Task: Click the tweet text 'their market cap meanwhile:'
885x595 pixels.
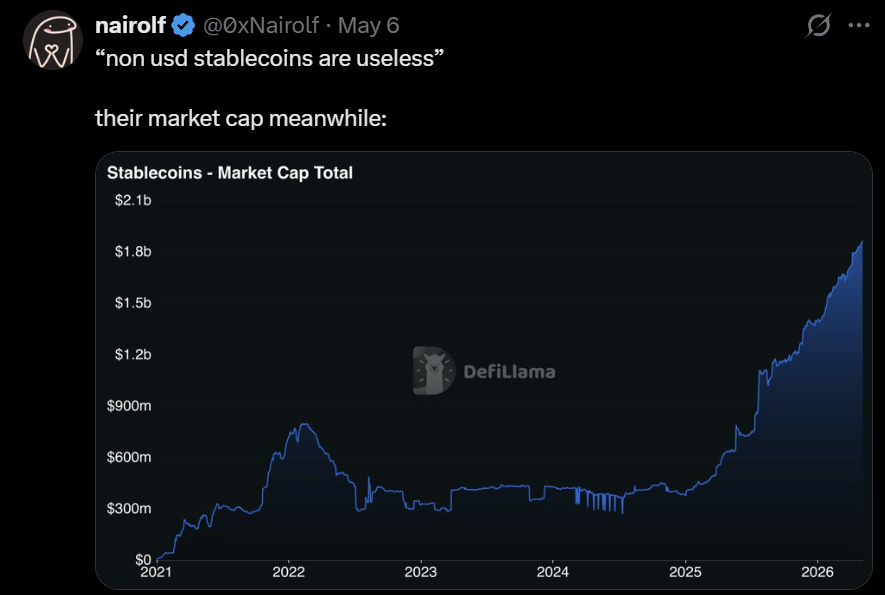Action: pyautogui.click(x=241, y=119)
